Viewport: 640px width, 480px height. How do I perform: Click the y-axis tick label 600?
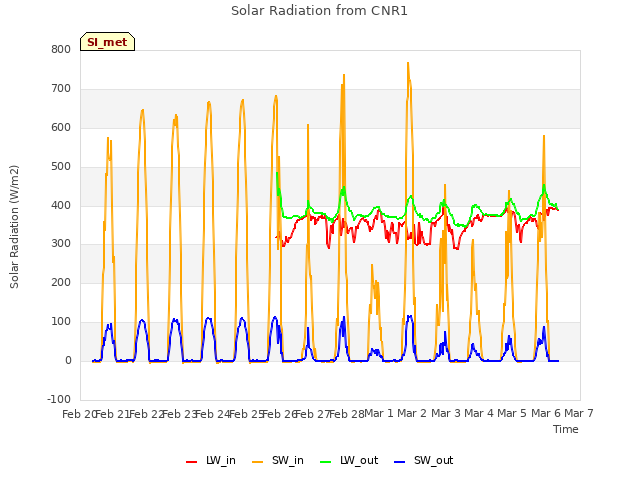(x=61, y=127)
